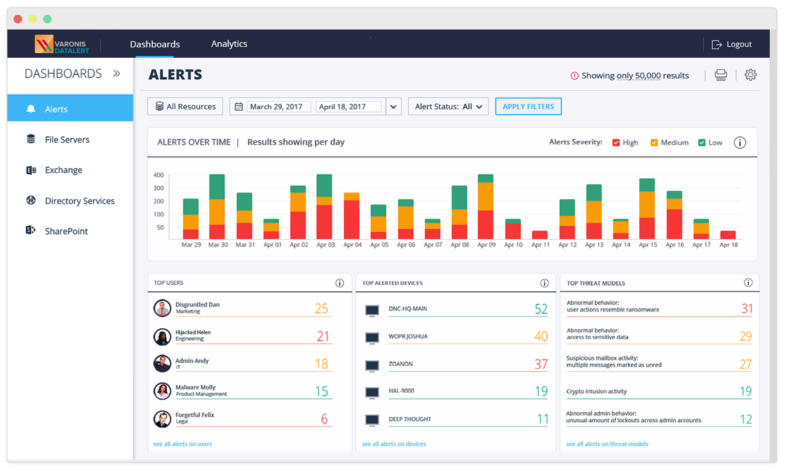Click the Top Threat Models info icon

(x=748, y=283)
